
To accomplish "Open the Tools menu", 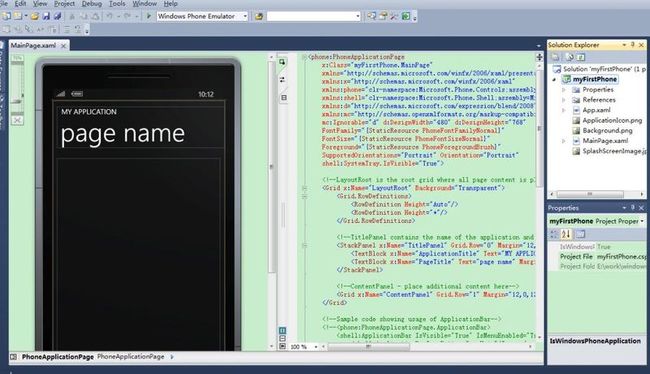I will [117, 4].
